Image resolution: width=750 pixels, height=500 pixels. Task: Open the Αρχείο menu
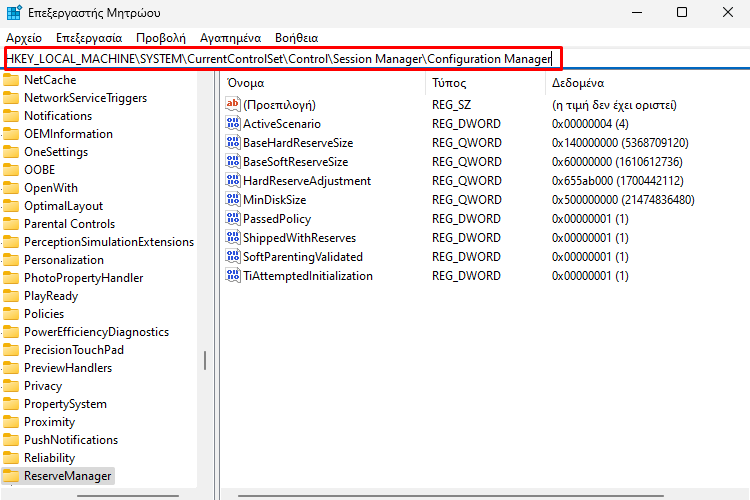click(24, 38)
